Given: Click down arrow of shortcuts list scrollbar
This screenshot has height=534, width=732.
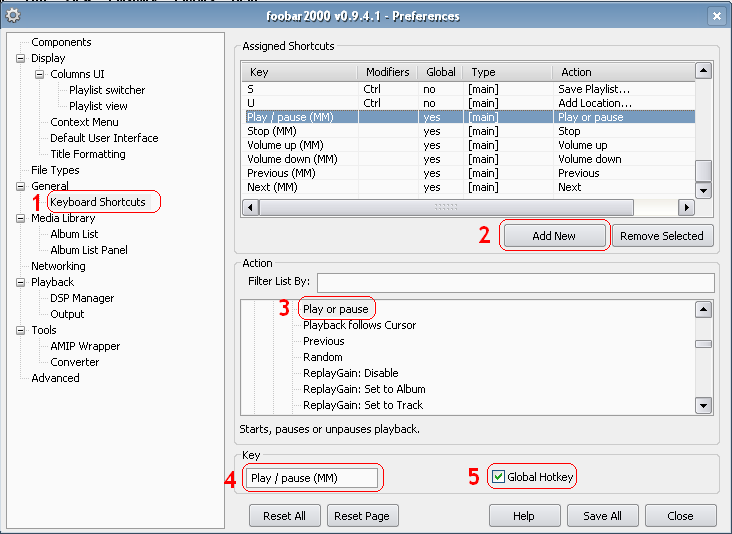Looking at the screenshot, I should pyautogui.click(x=704, y=190).
